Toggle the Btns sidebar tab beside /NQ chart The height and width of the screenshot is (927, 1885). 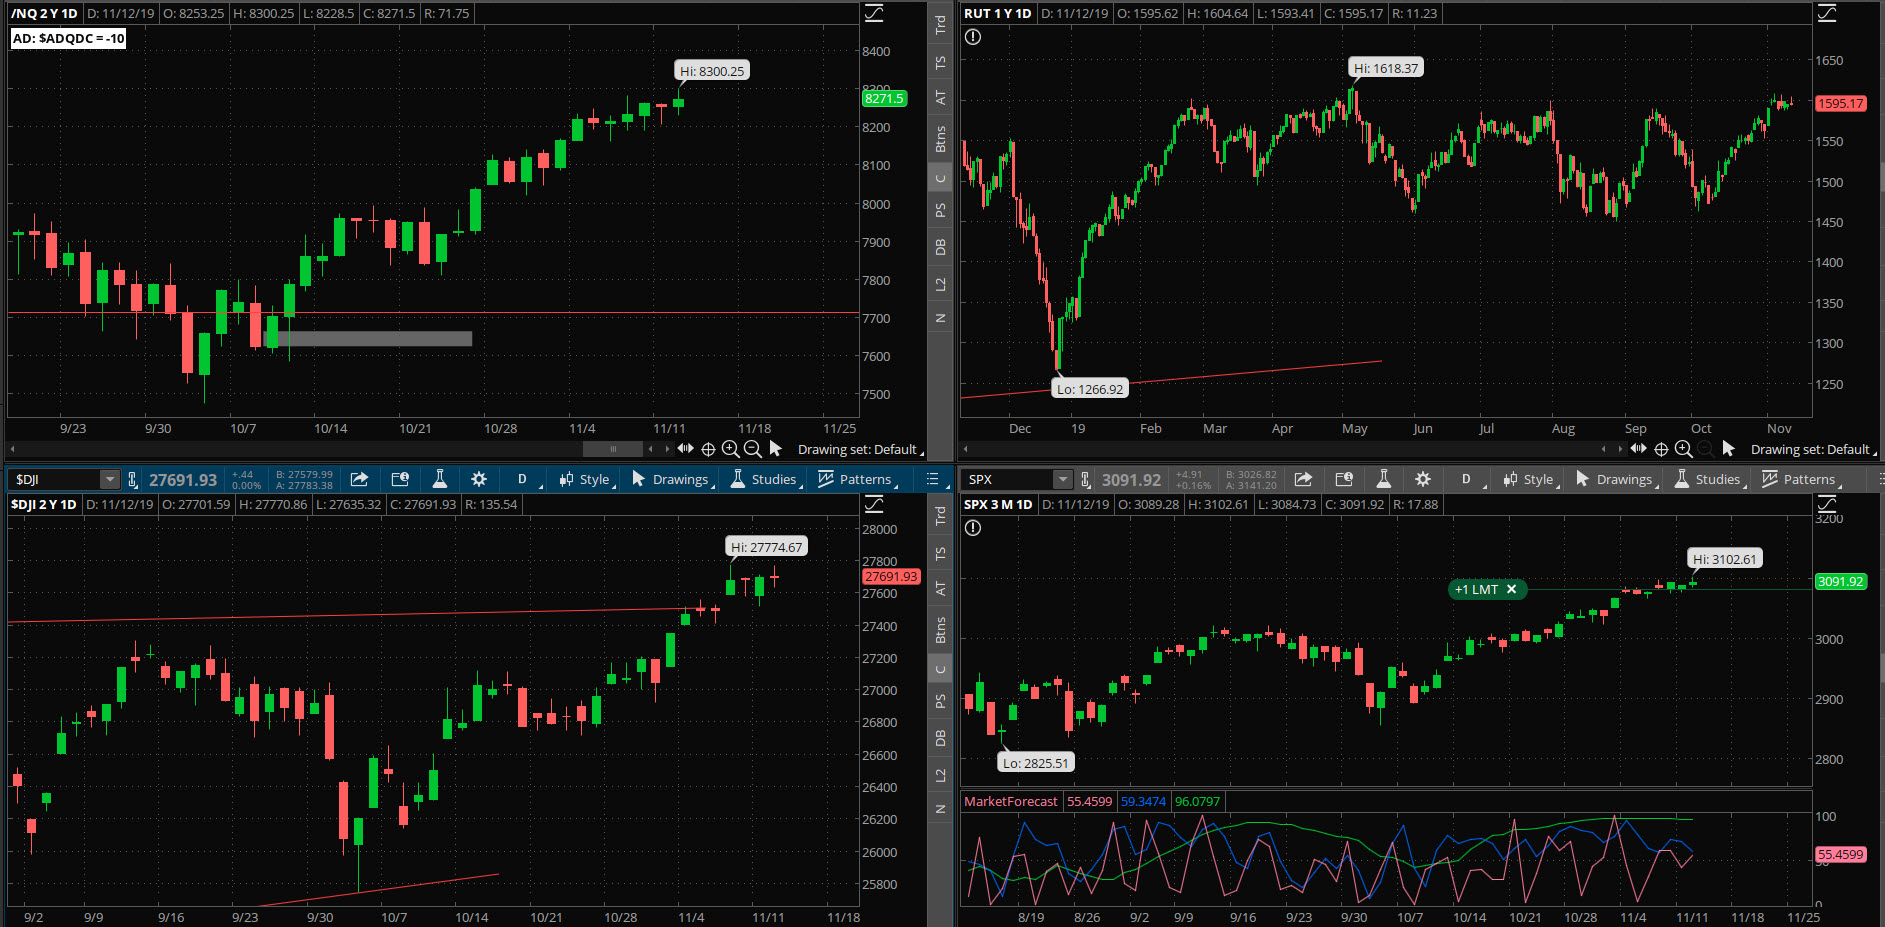(940, 139)
